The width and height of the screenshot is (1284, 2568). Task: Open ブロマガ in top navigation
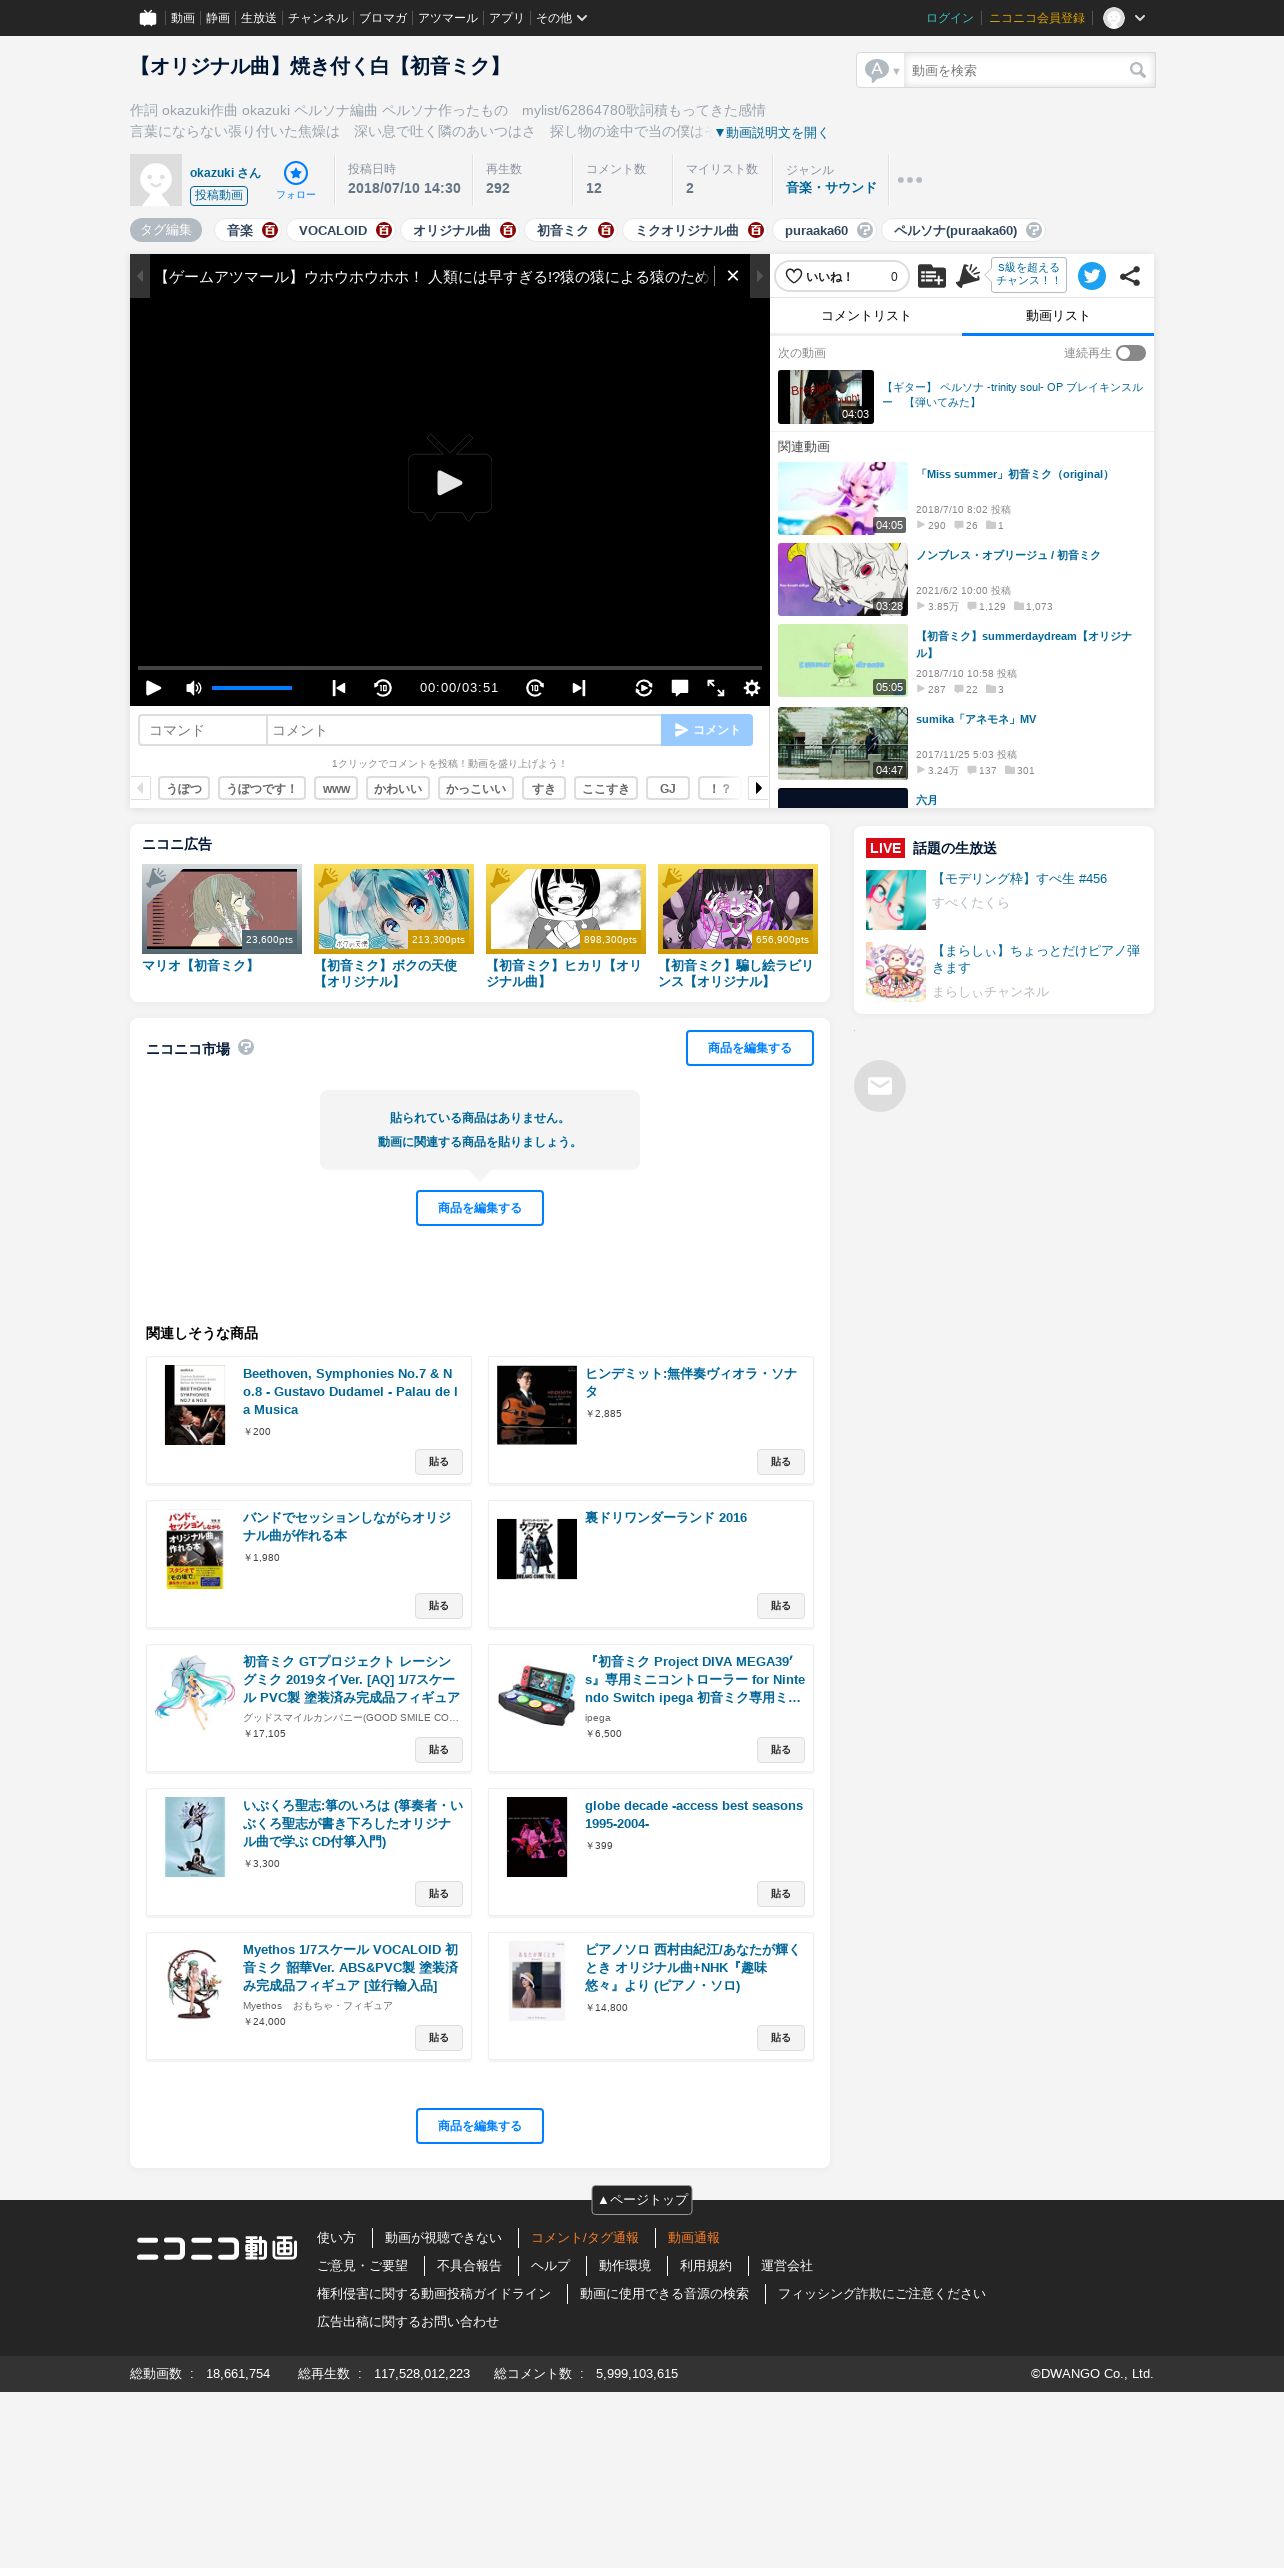click(x=382, y=18)
